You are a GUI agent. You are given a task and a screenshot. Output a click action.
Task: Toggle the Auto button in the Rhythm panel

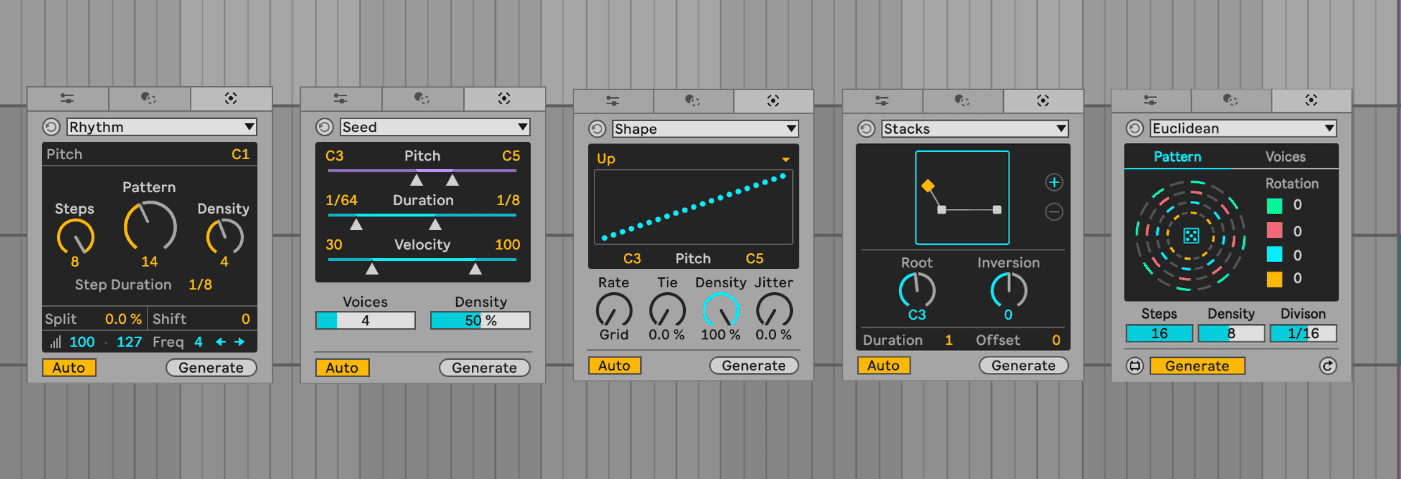click(69, 367)
